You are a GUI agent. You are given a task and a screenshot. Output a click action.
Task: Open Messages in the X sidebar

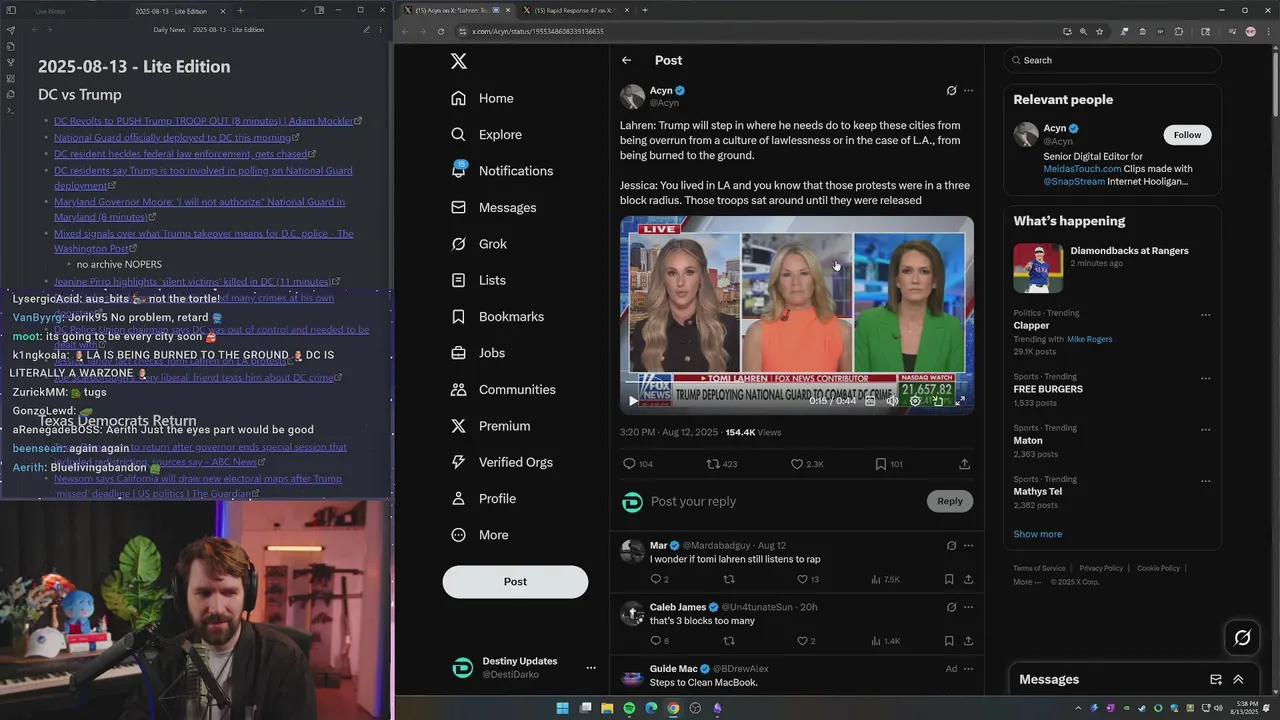point(494,207)
